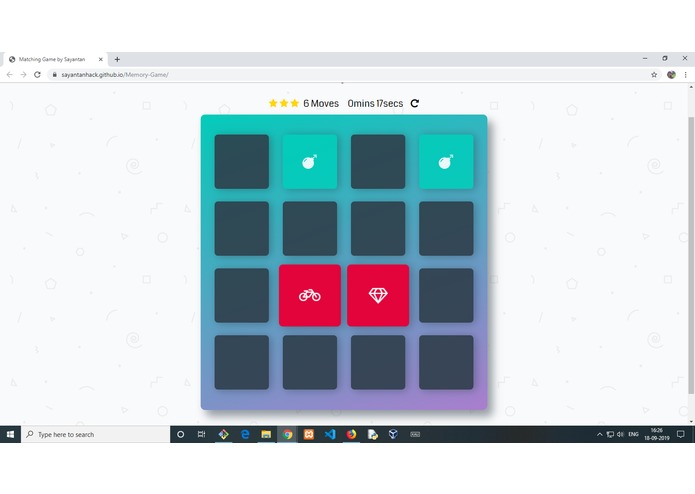Open the Windows Start menu
Image resolution: width=695 pixels, height=494 pixels.
pos(10,434)
